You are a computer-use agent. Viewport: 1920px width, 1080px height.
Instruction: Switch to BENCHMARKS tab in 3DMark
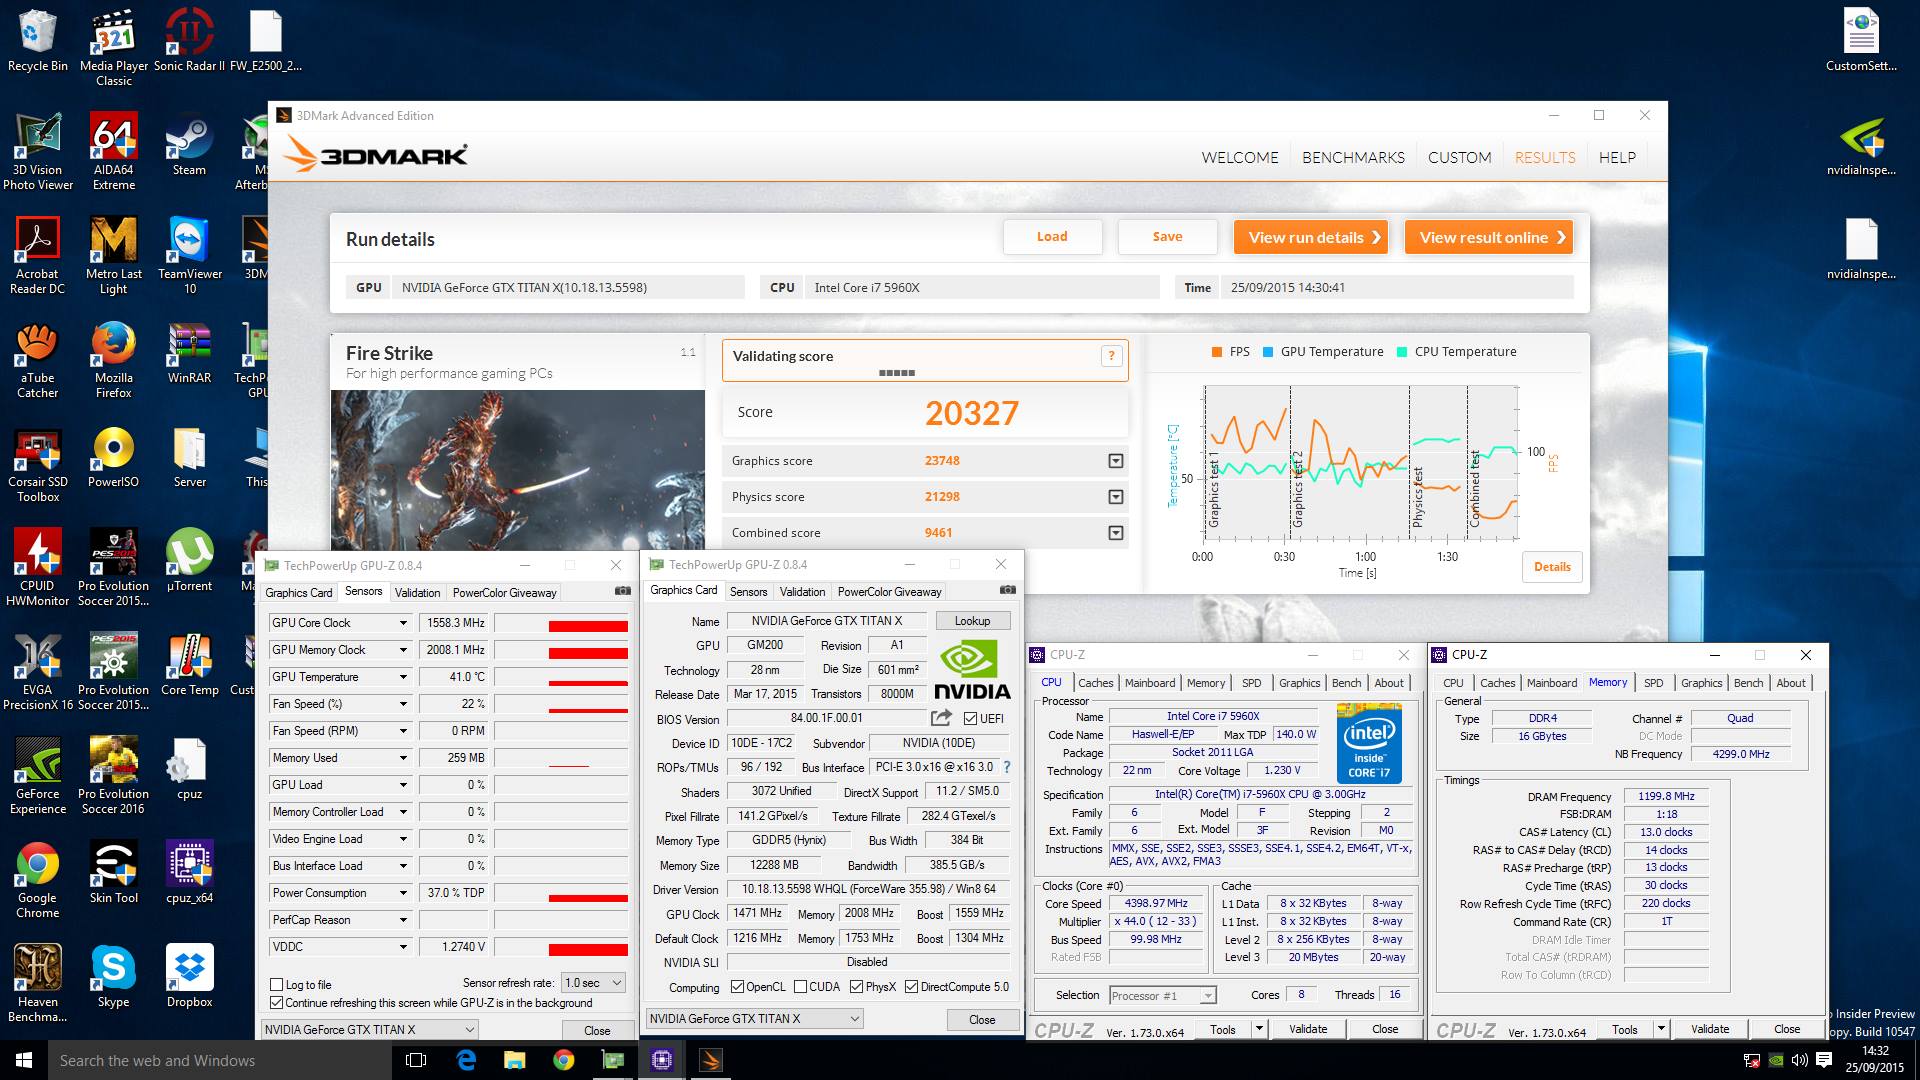point(1353,158)
